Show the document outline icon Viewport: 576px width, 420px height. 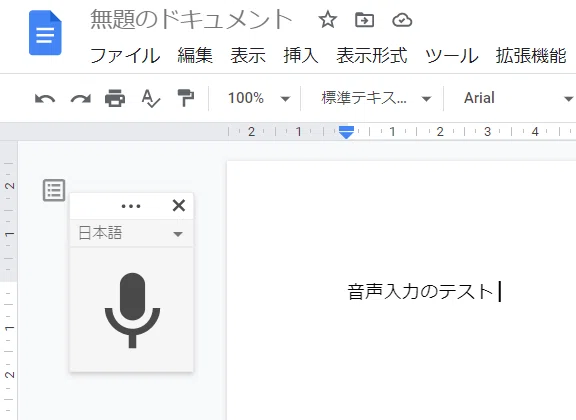click(54, 190)
